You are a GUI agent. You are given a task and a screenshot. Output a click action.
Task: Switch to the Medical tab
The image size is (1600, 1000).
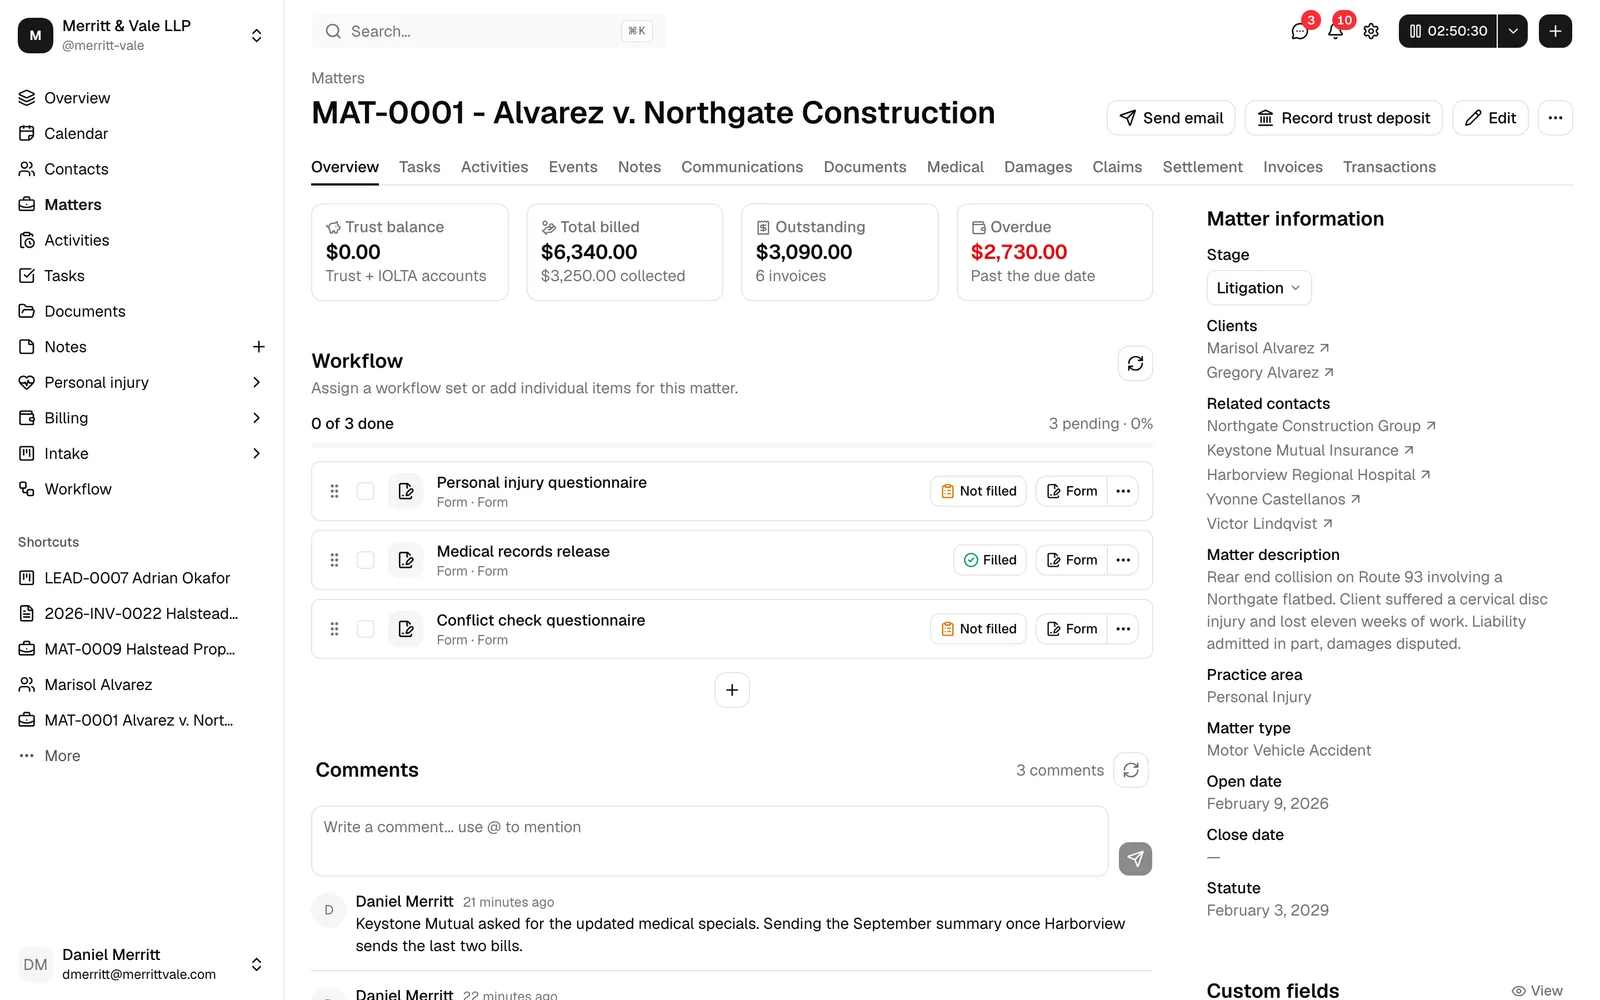pos(955,167)
